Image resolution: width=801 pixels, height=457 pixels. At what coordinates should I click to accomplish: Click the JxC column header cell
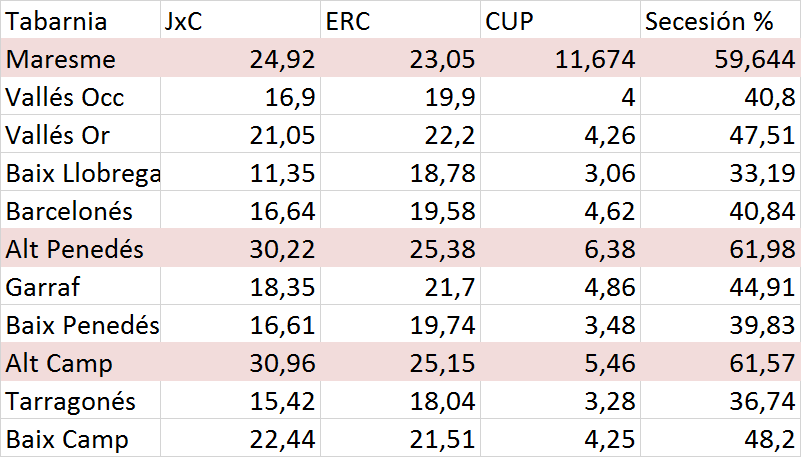click(x=240, y=21)
